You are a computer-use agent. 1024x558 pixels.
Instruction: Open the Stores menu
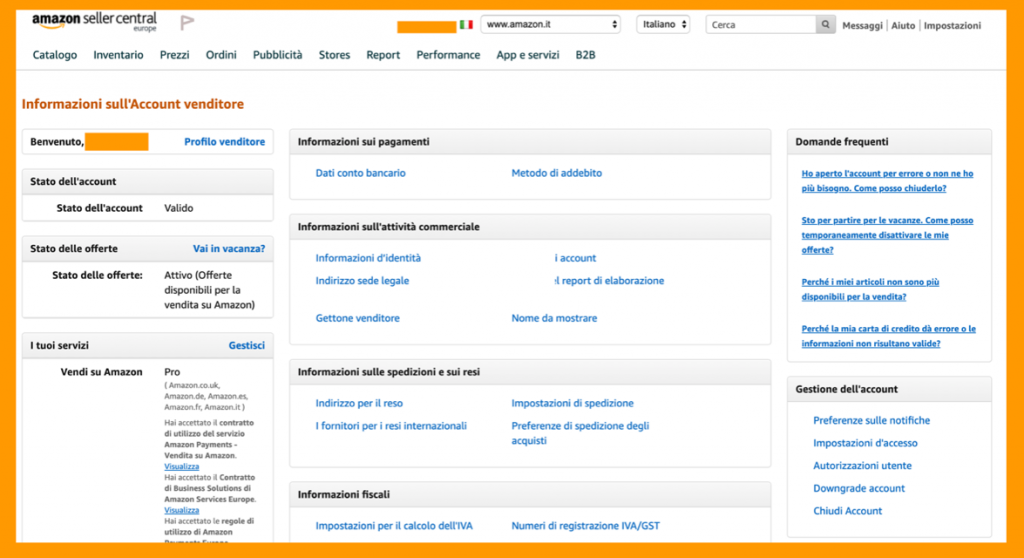point(334,55)
